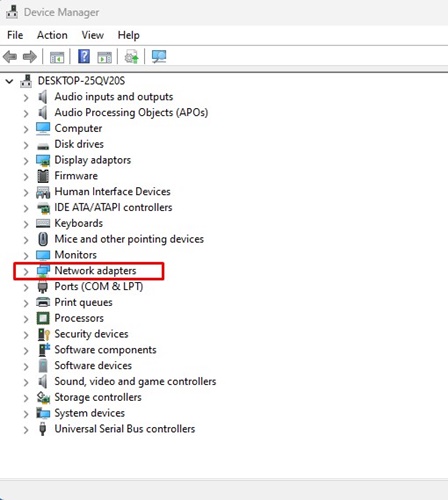The height and width of the screenshot is (500, 448).
Task: Expand the Display adaptors node
Action: pos(26,161)
